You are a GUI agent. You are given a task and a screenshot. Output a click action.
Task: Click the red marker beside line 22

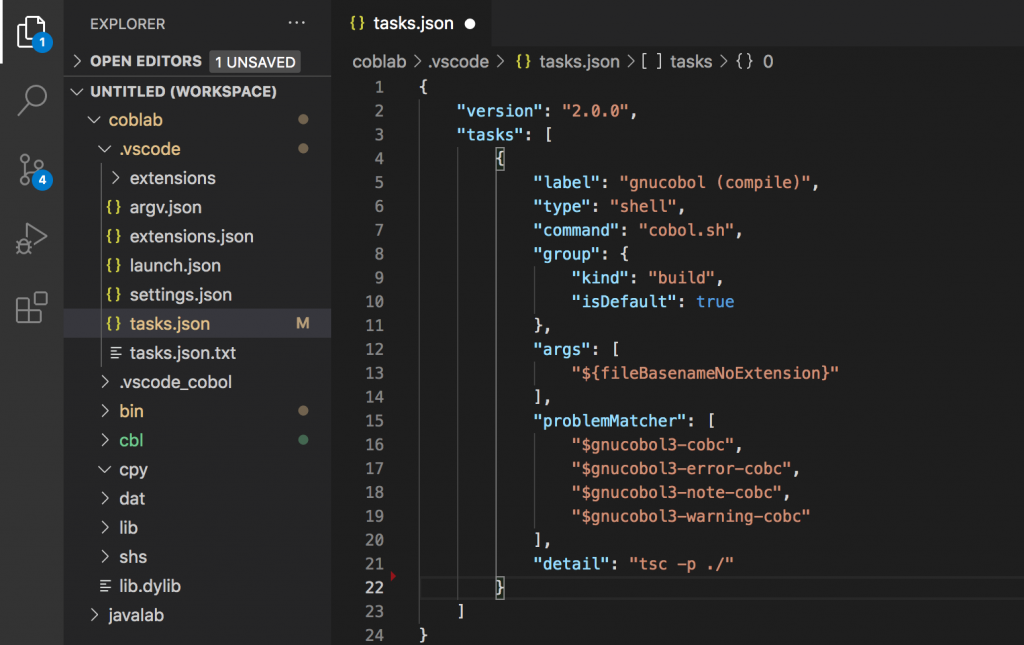393,576
